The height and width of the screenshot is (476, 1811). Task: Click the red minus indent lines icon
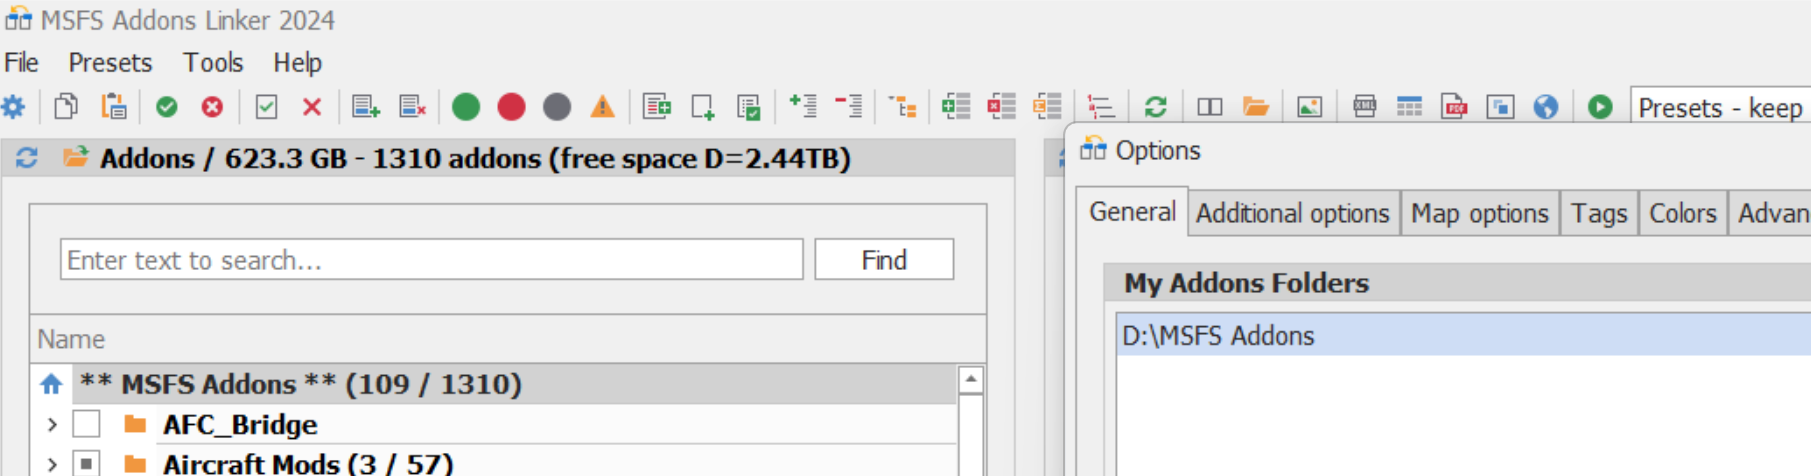coord(848,105)
